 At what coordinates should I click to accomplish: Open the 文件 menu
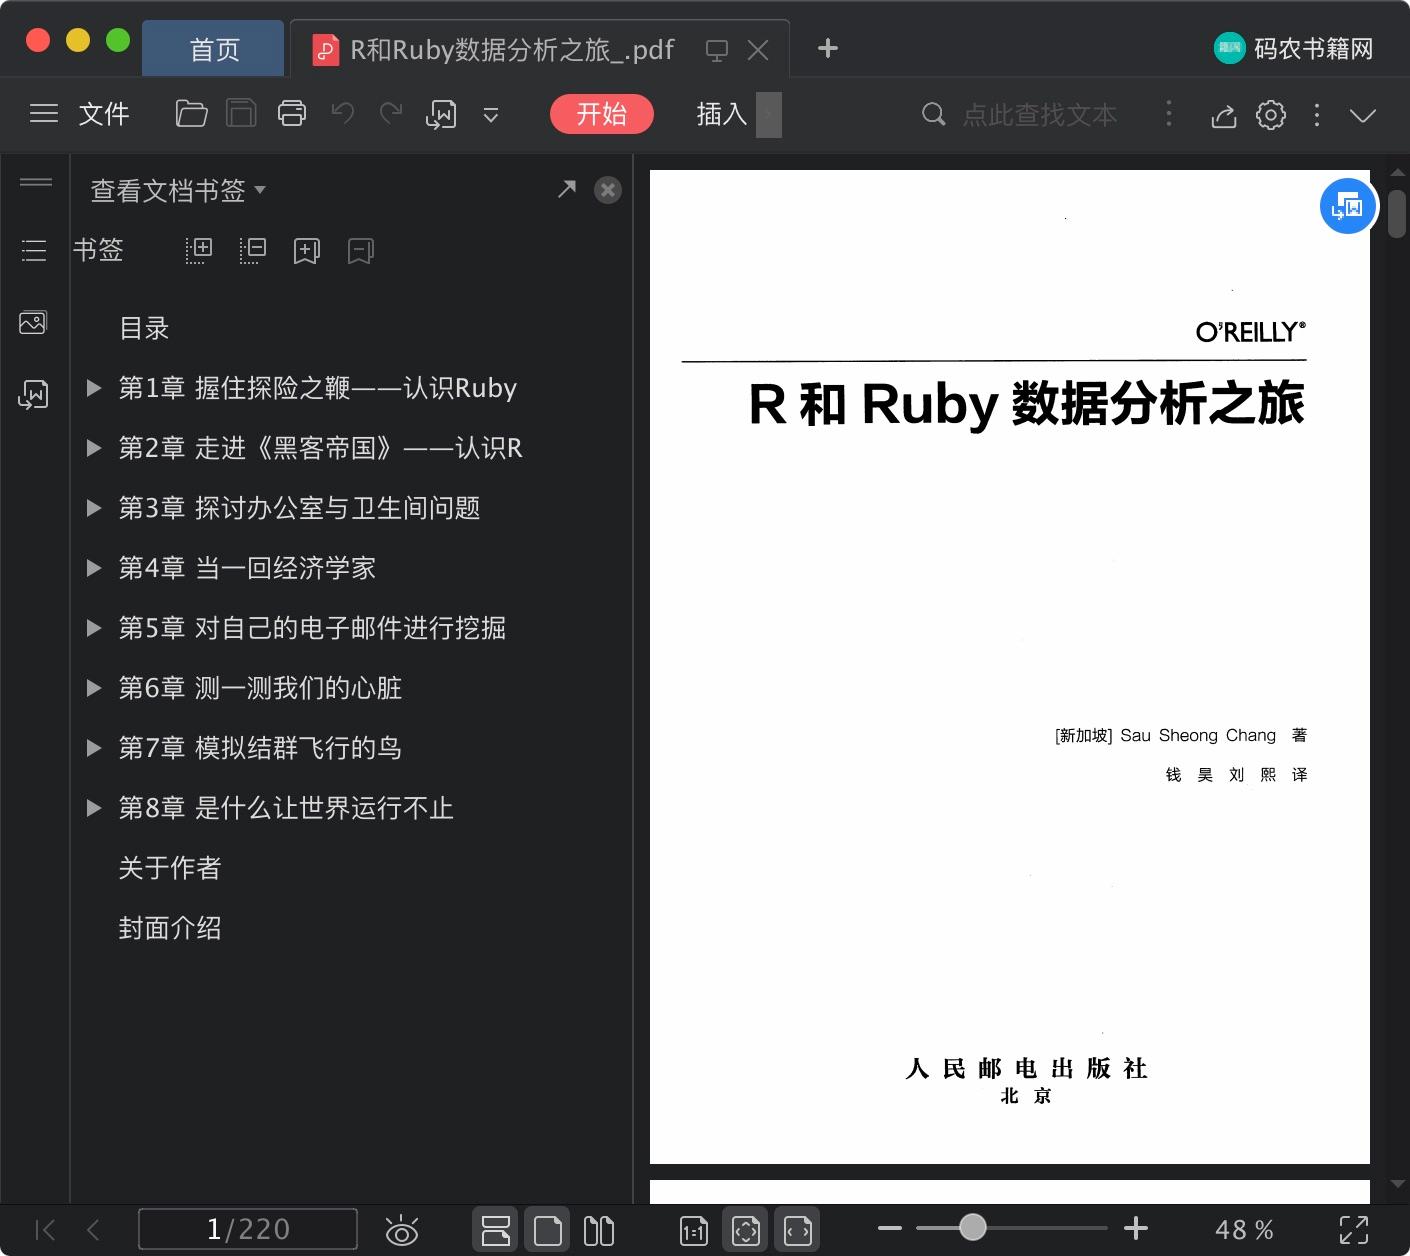point(104,114)
